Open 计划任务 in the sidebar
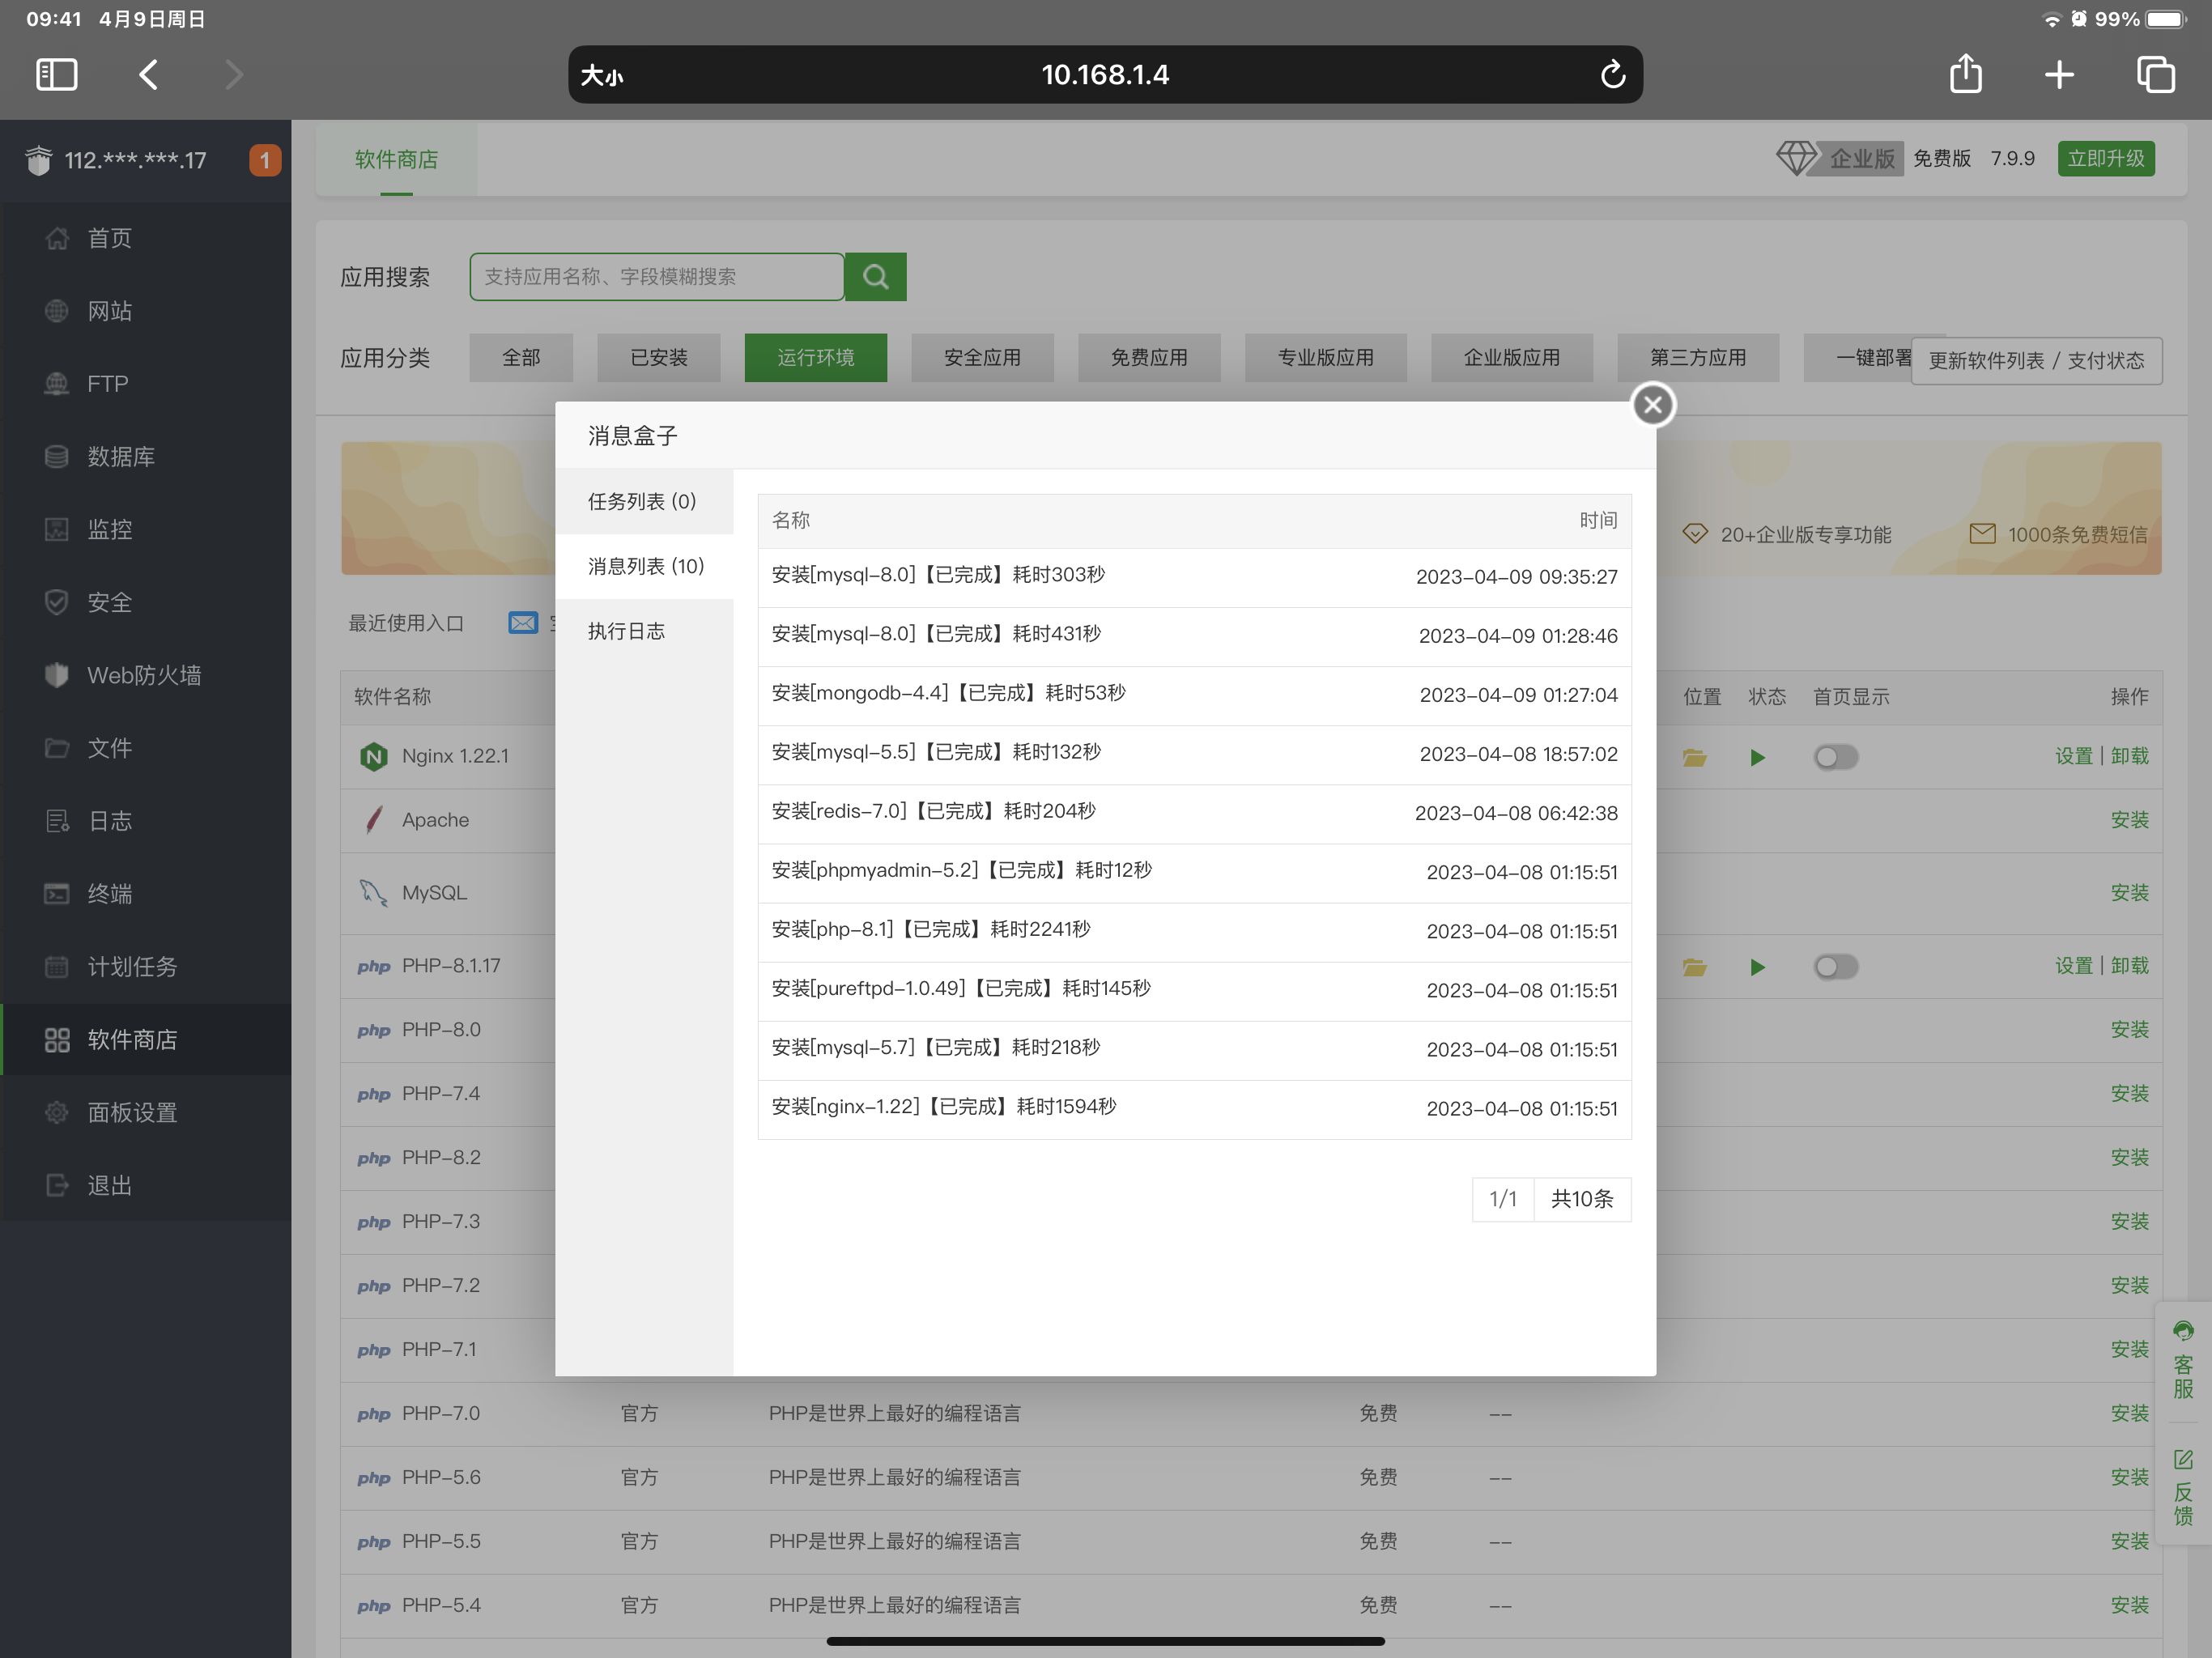Screen dimensions: 2212x1658 pyautogui.click(x=146, y=967)
